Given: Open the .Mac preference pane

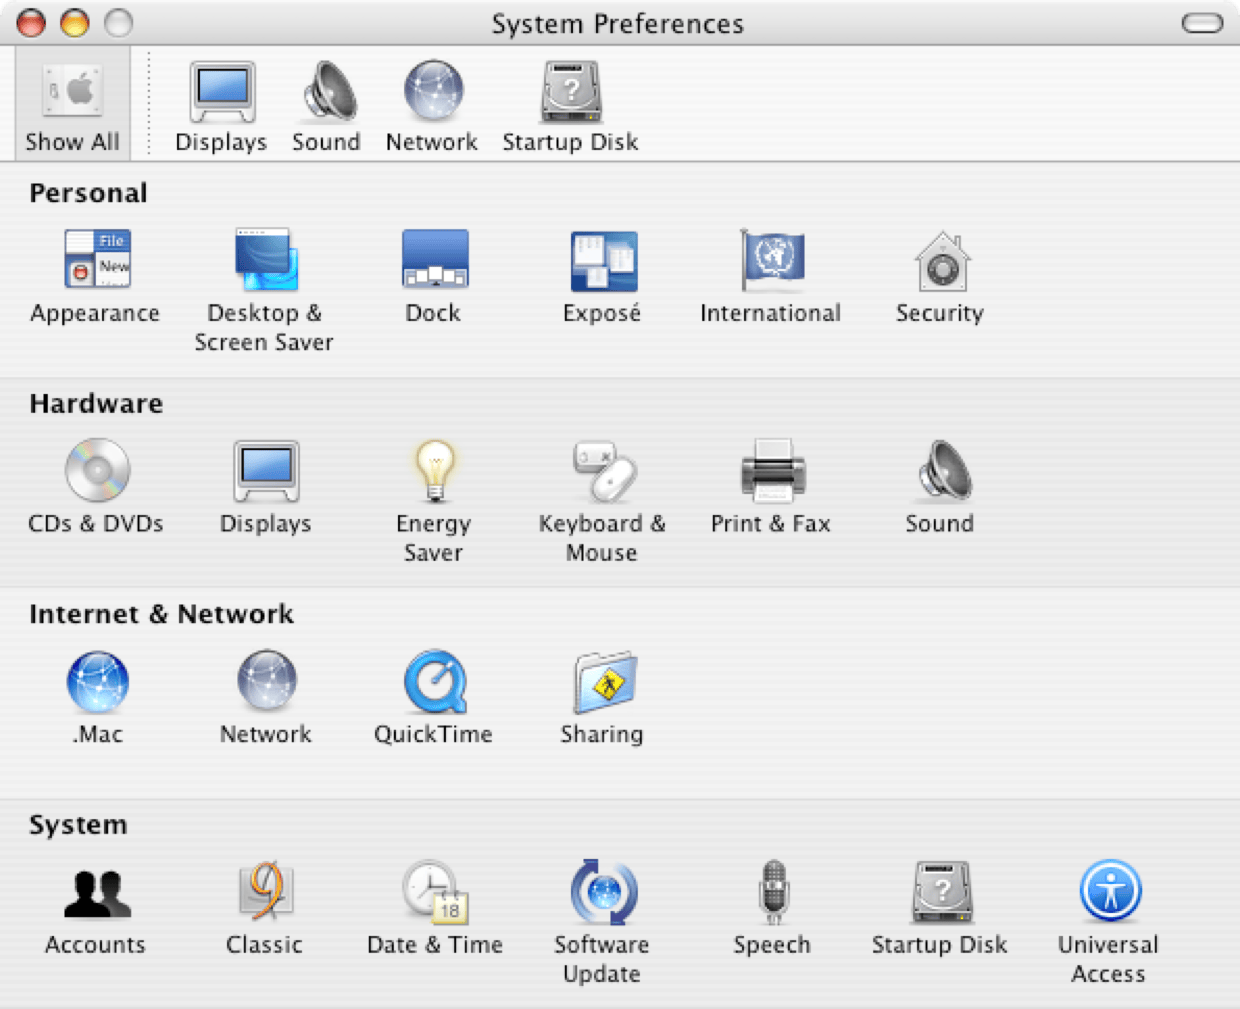Looking at the screenshot, I should click(97, 698).
